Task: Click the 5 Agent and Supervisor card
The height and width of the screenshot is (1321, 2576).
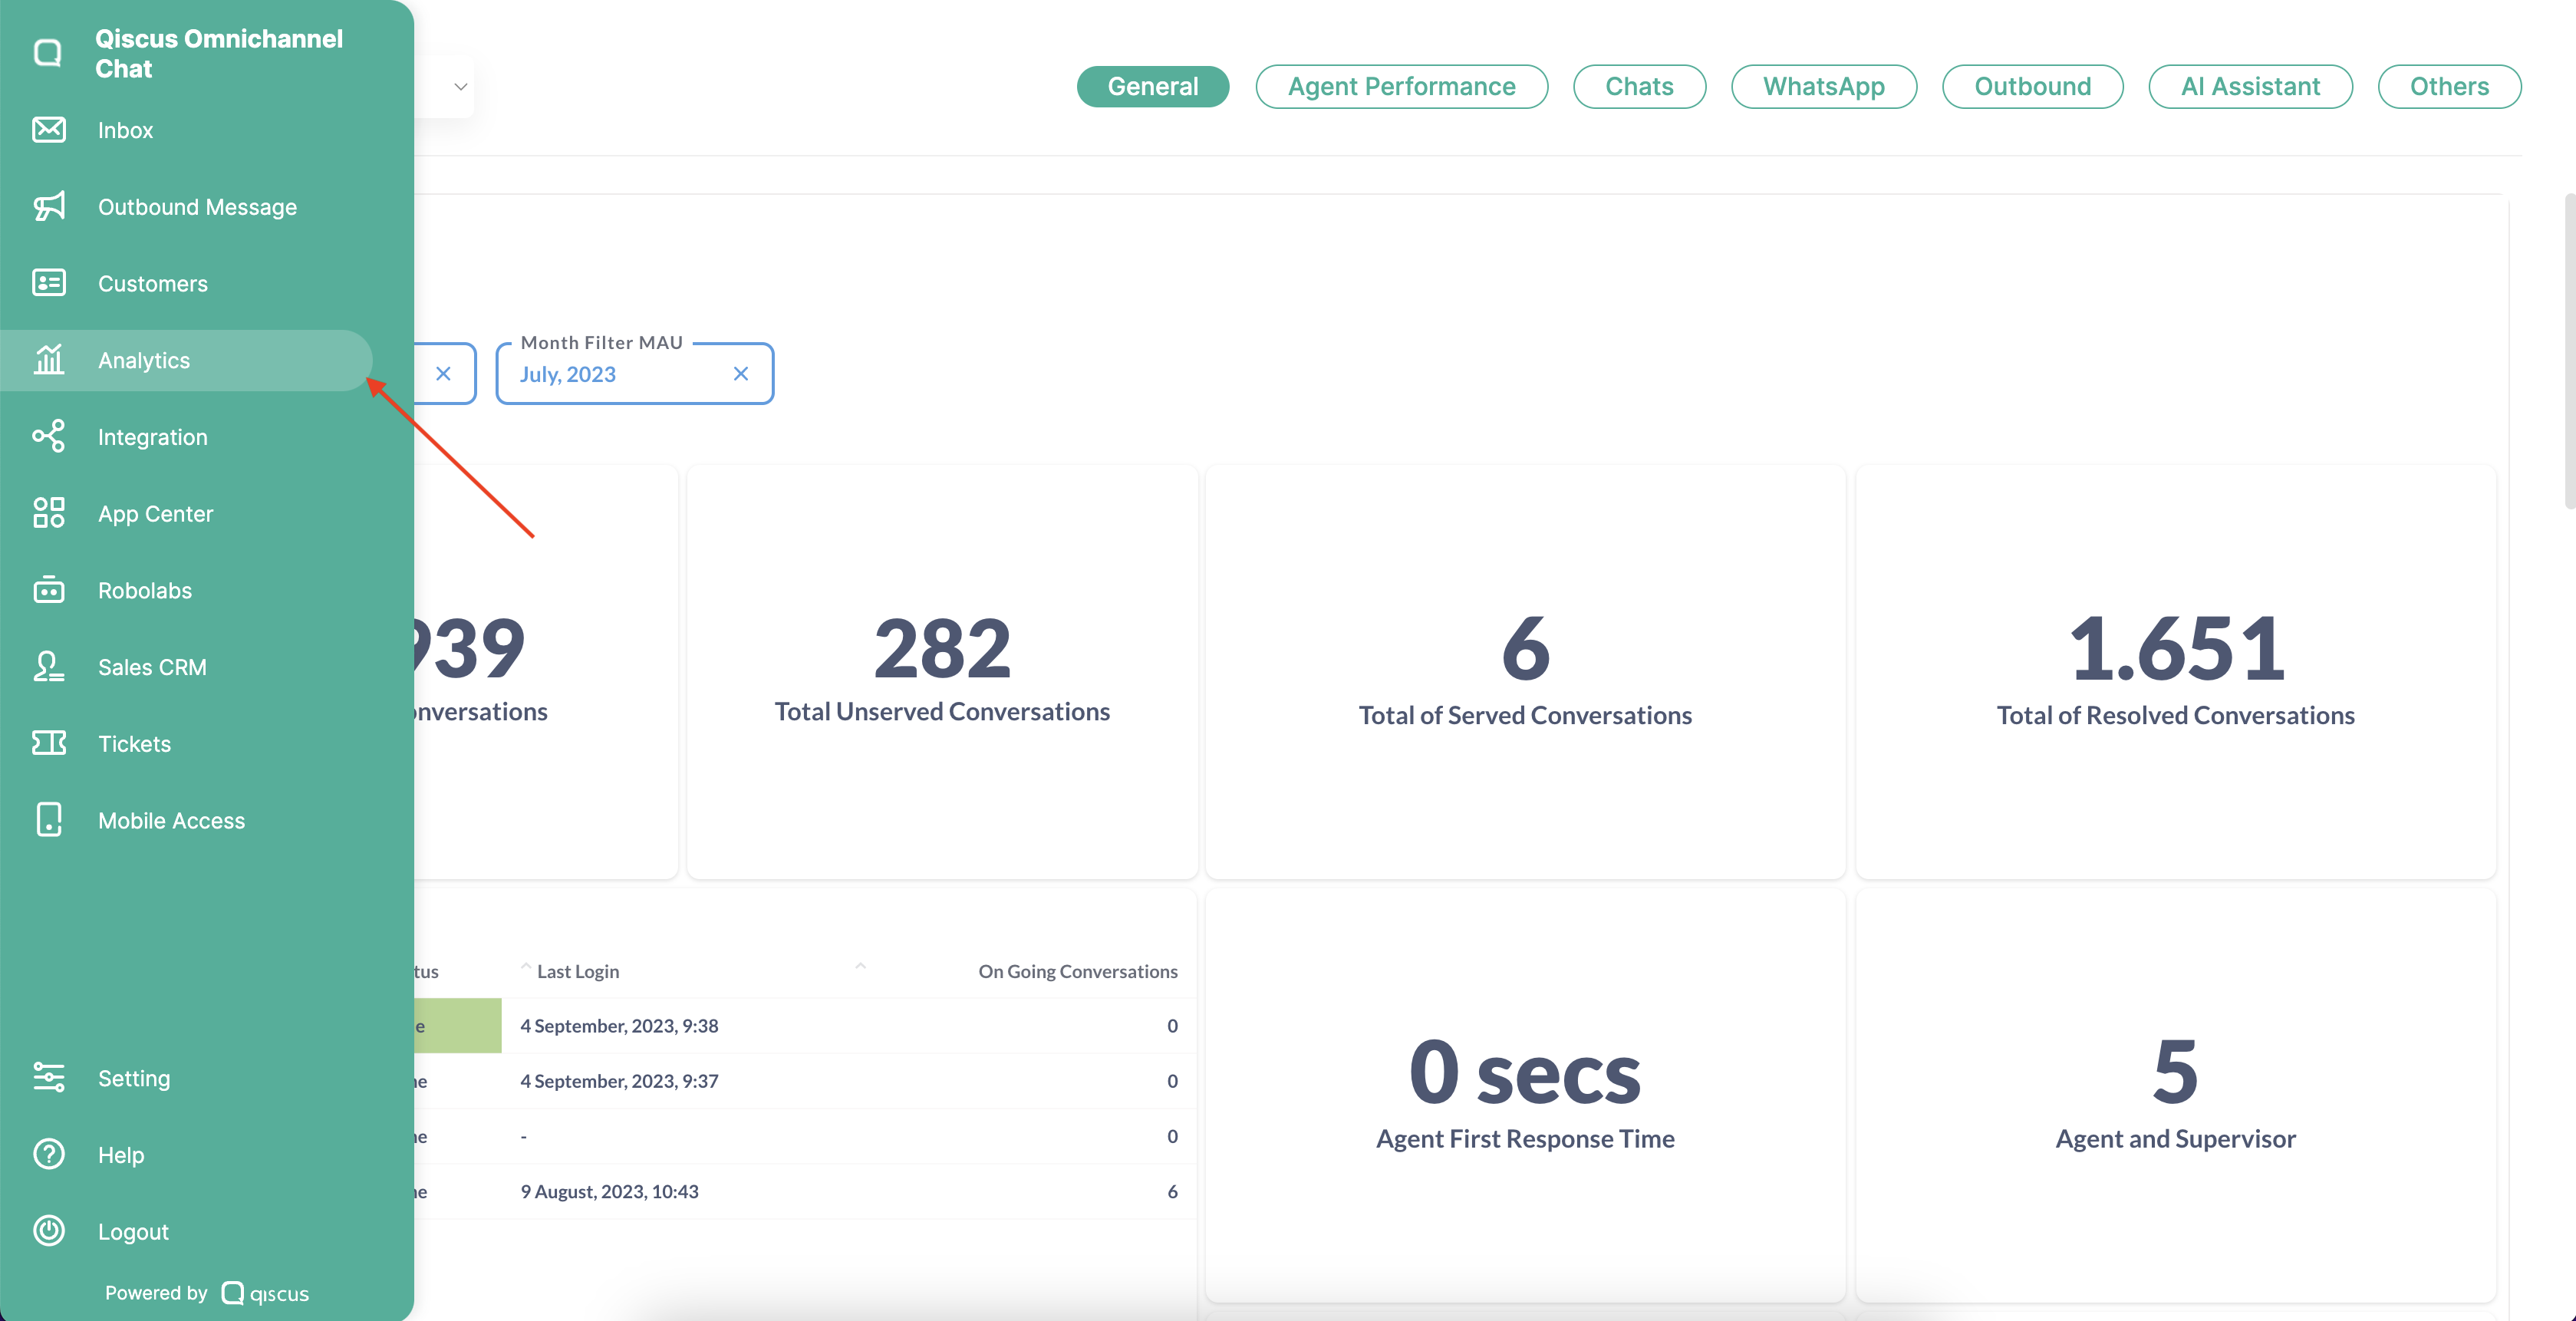Action: [2175, 1095]
